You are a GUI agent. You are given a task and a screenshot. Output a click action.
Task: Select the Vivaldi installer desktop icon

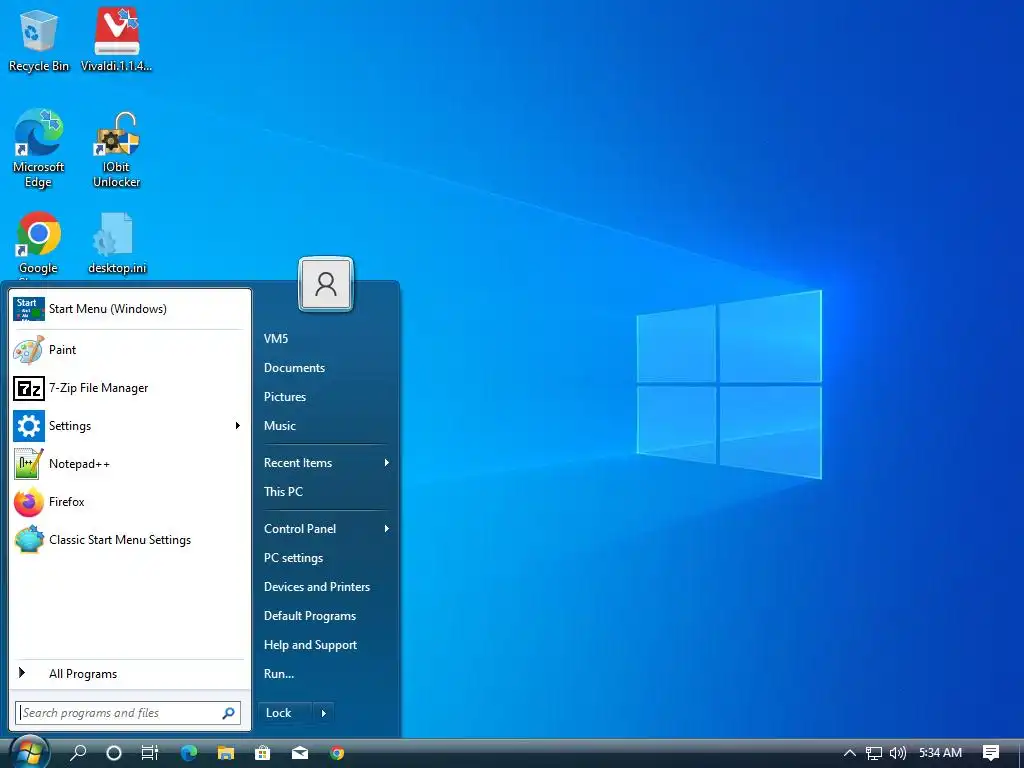[x=116, y=40]
